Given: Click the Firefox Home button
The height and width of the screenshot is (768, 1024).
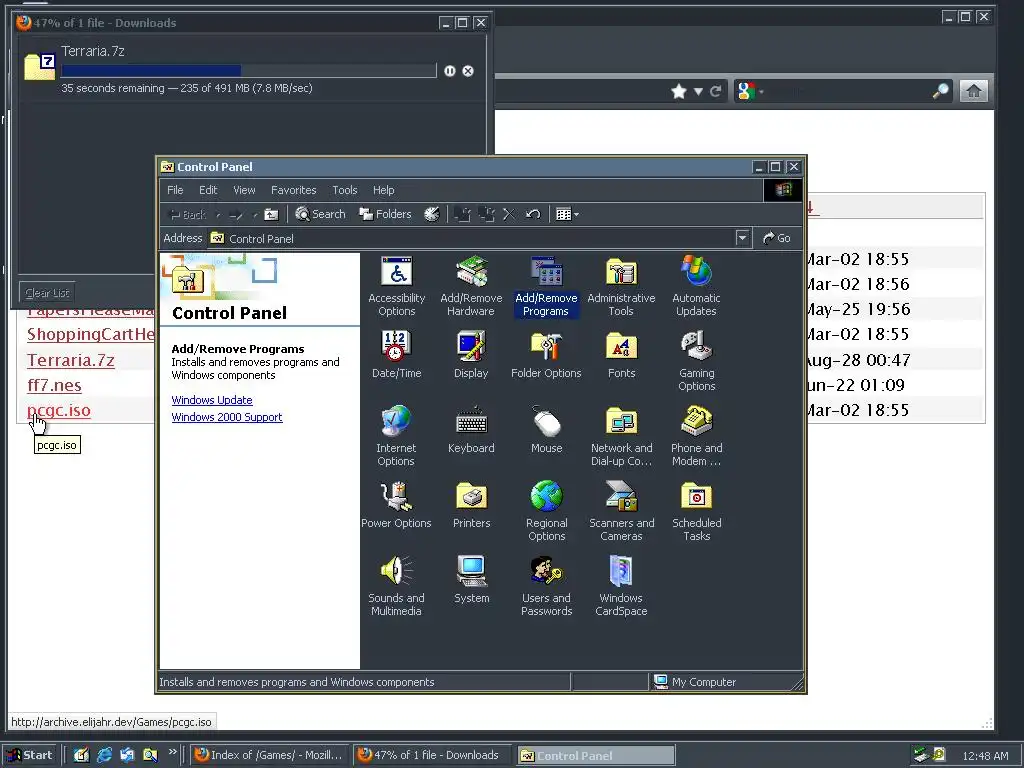Looking at the screenshot, I should 974,91.
